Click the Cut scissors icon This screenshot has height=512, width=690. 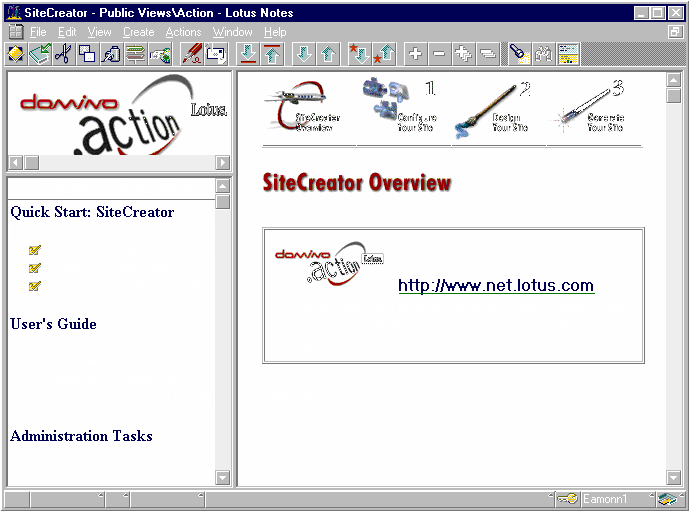[63, 54]
